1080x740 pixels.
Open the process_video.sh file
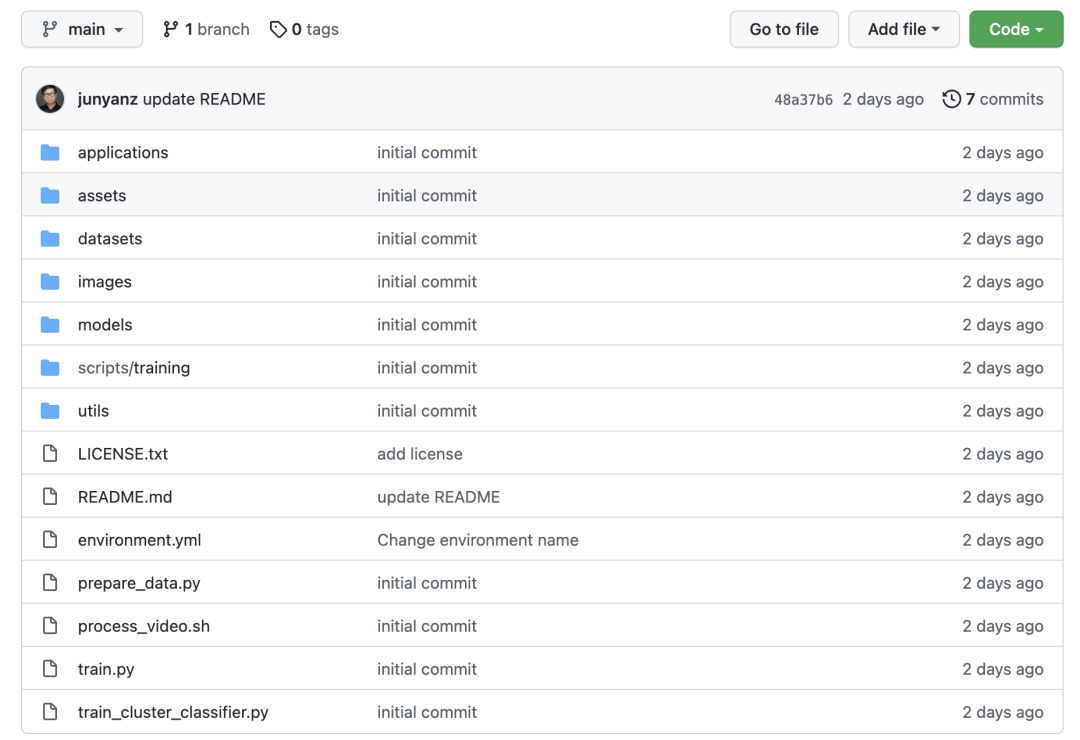pyautogui.click(x=143, y=626)
